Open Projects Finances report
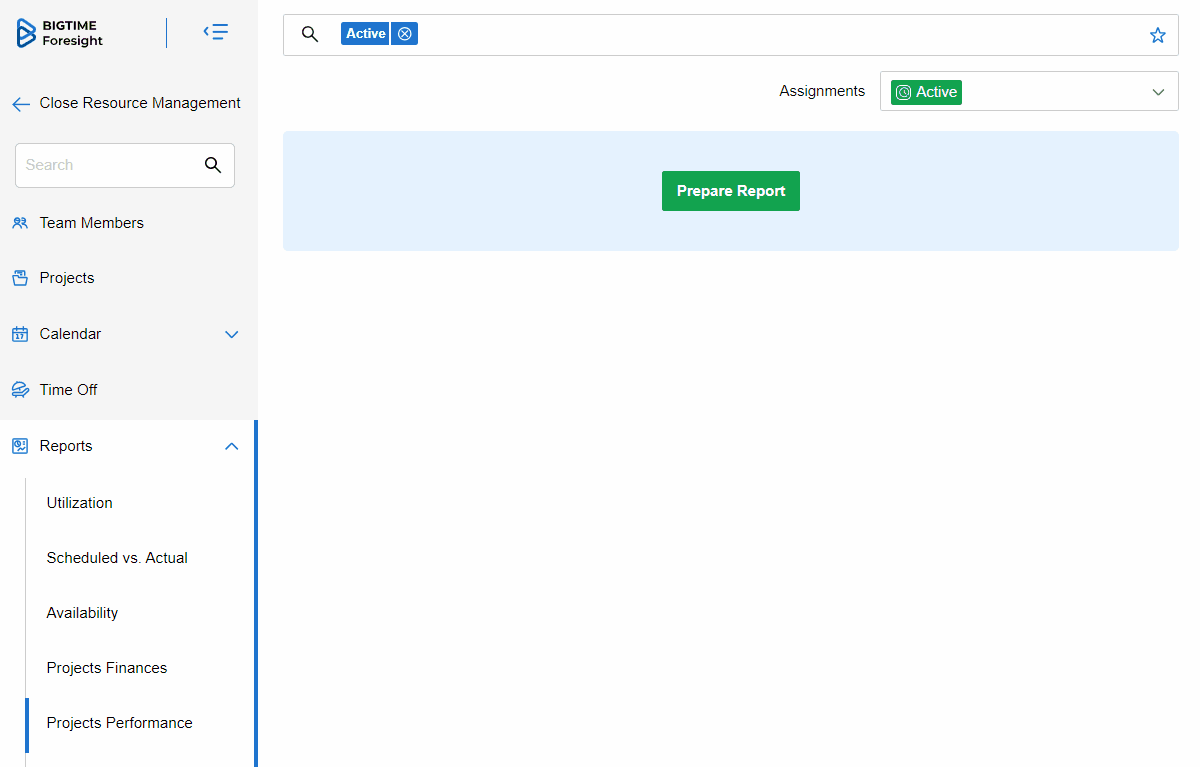 (x=107, y=668)
